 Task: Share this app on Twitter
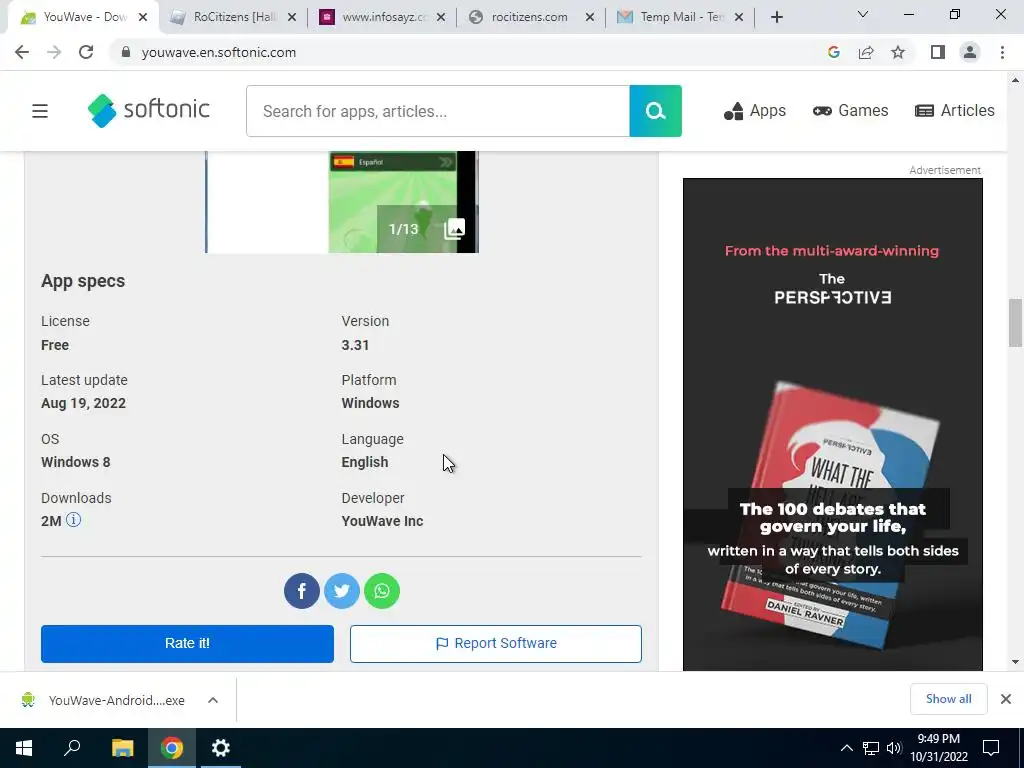point(342,591)
